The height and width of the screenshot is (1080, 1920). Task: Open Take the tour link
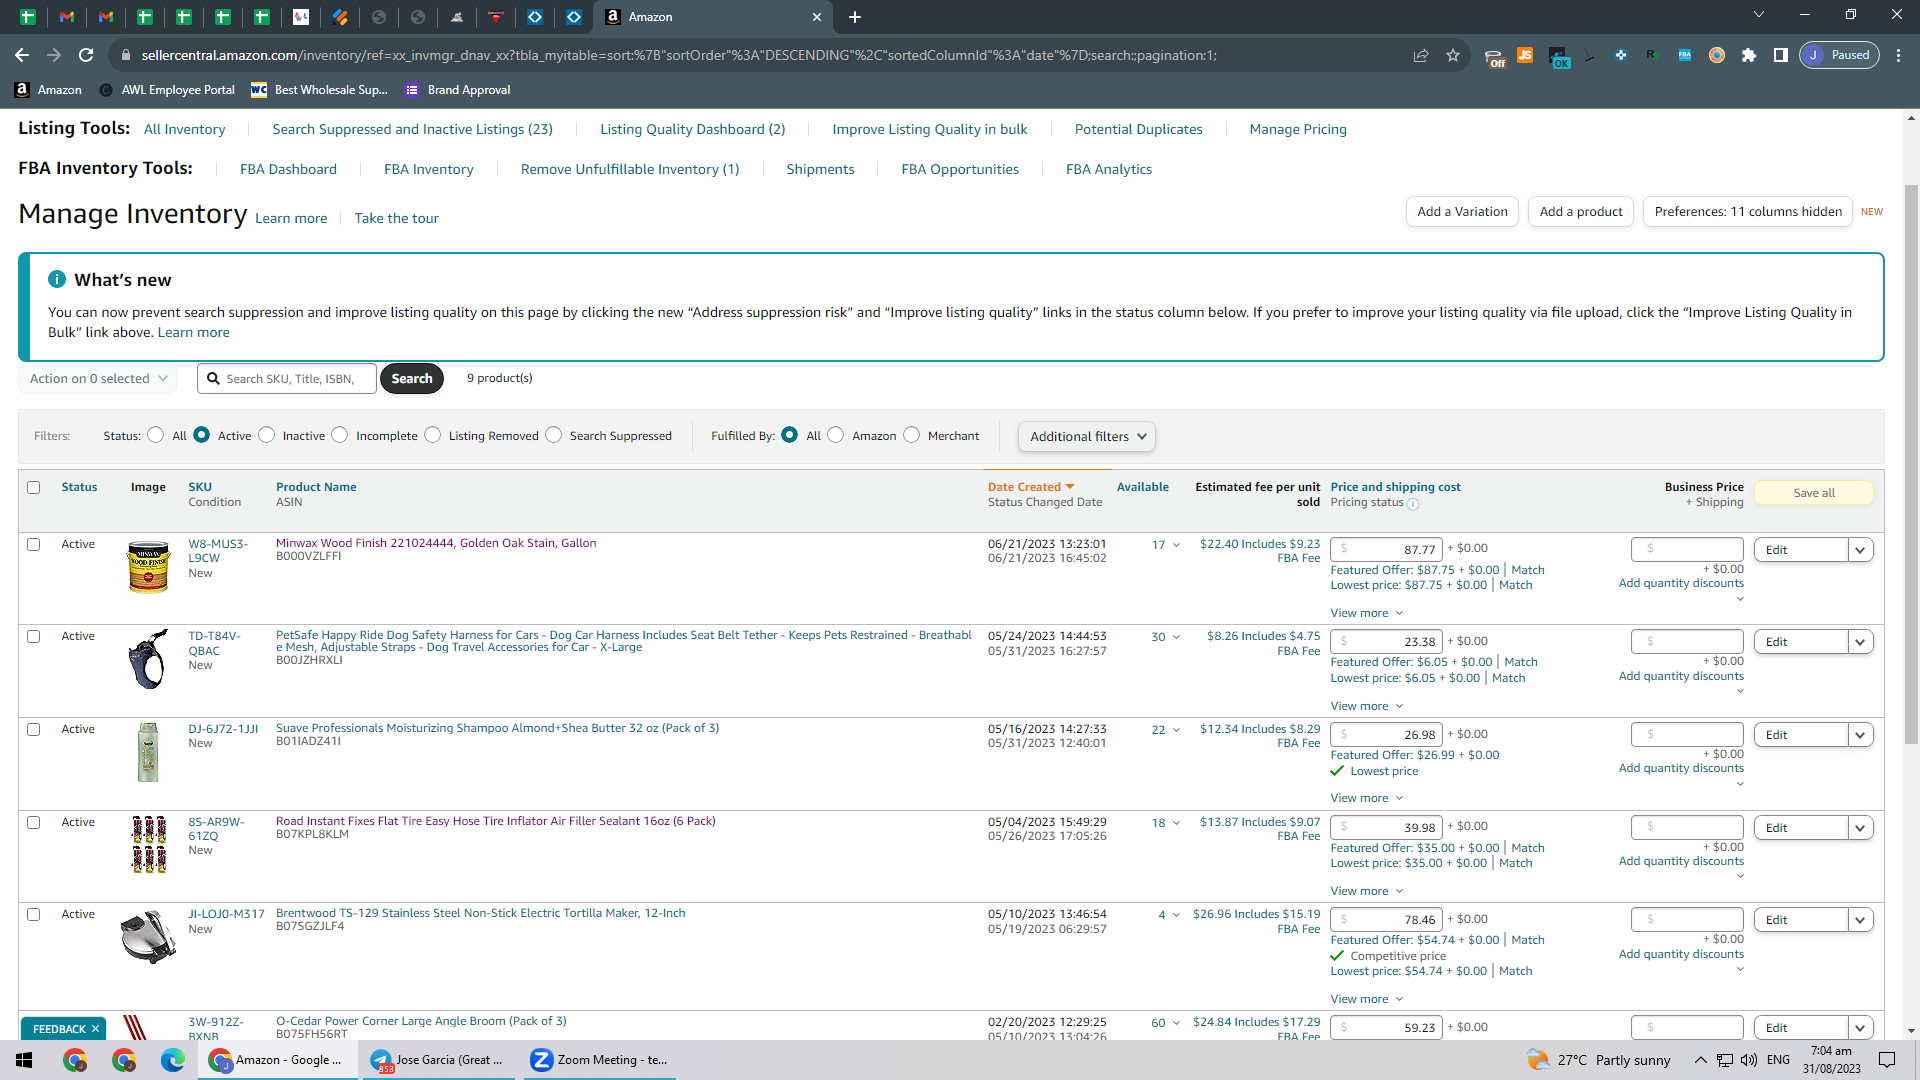tap(396, 219)
